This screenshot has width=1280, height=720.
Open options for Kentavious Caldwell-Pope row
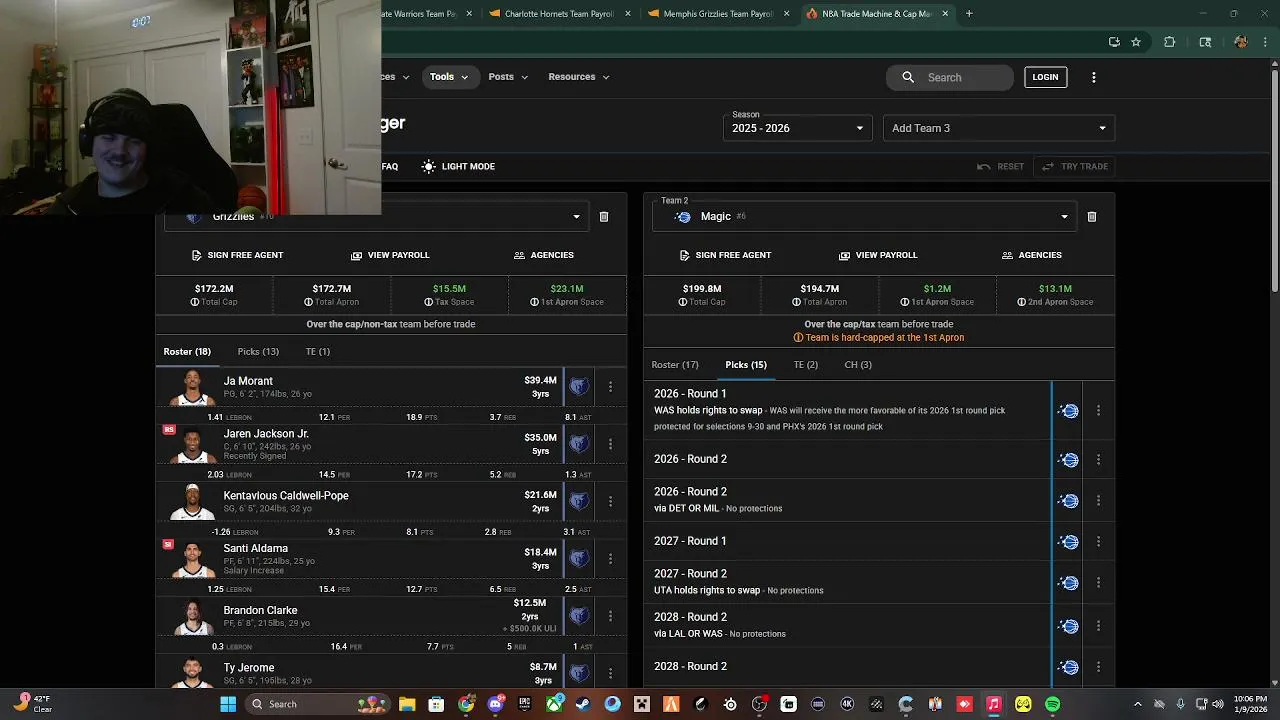point(610,501)
